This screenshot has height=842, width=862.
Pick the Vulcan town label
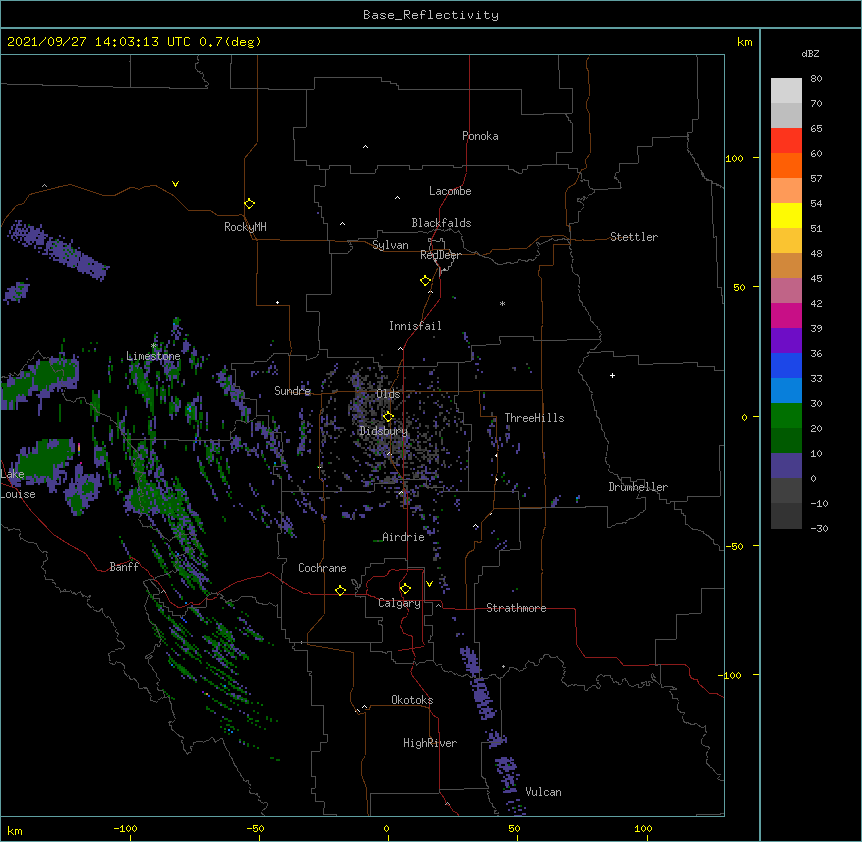pyautogui.click(x=543, y=792)
